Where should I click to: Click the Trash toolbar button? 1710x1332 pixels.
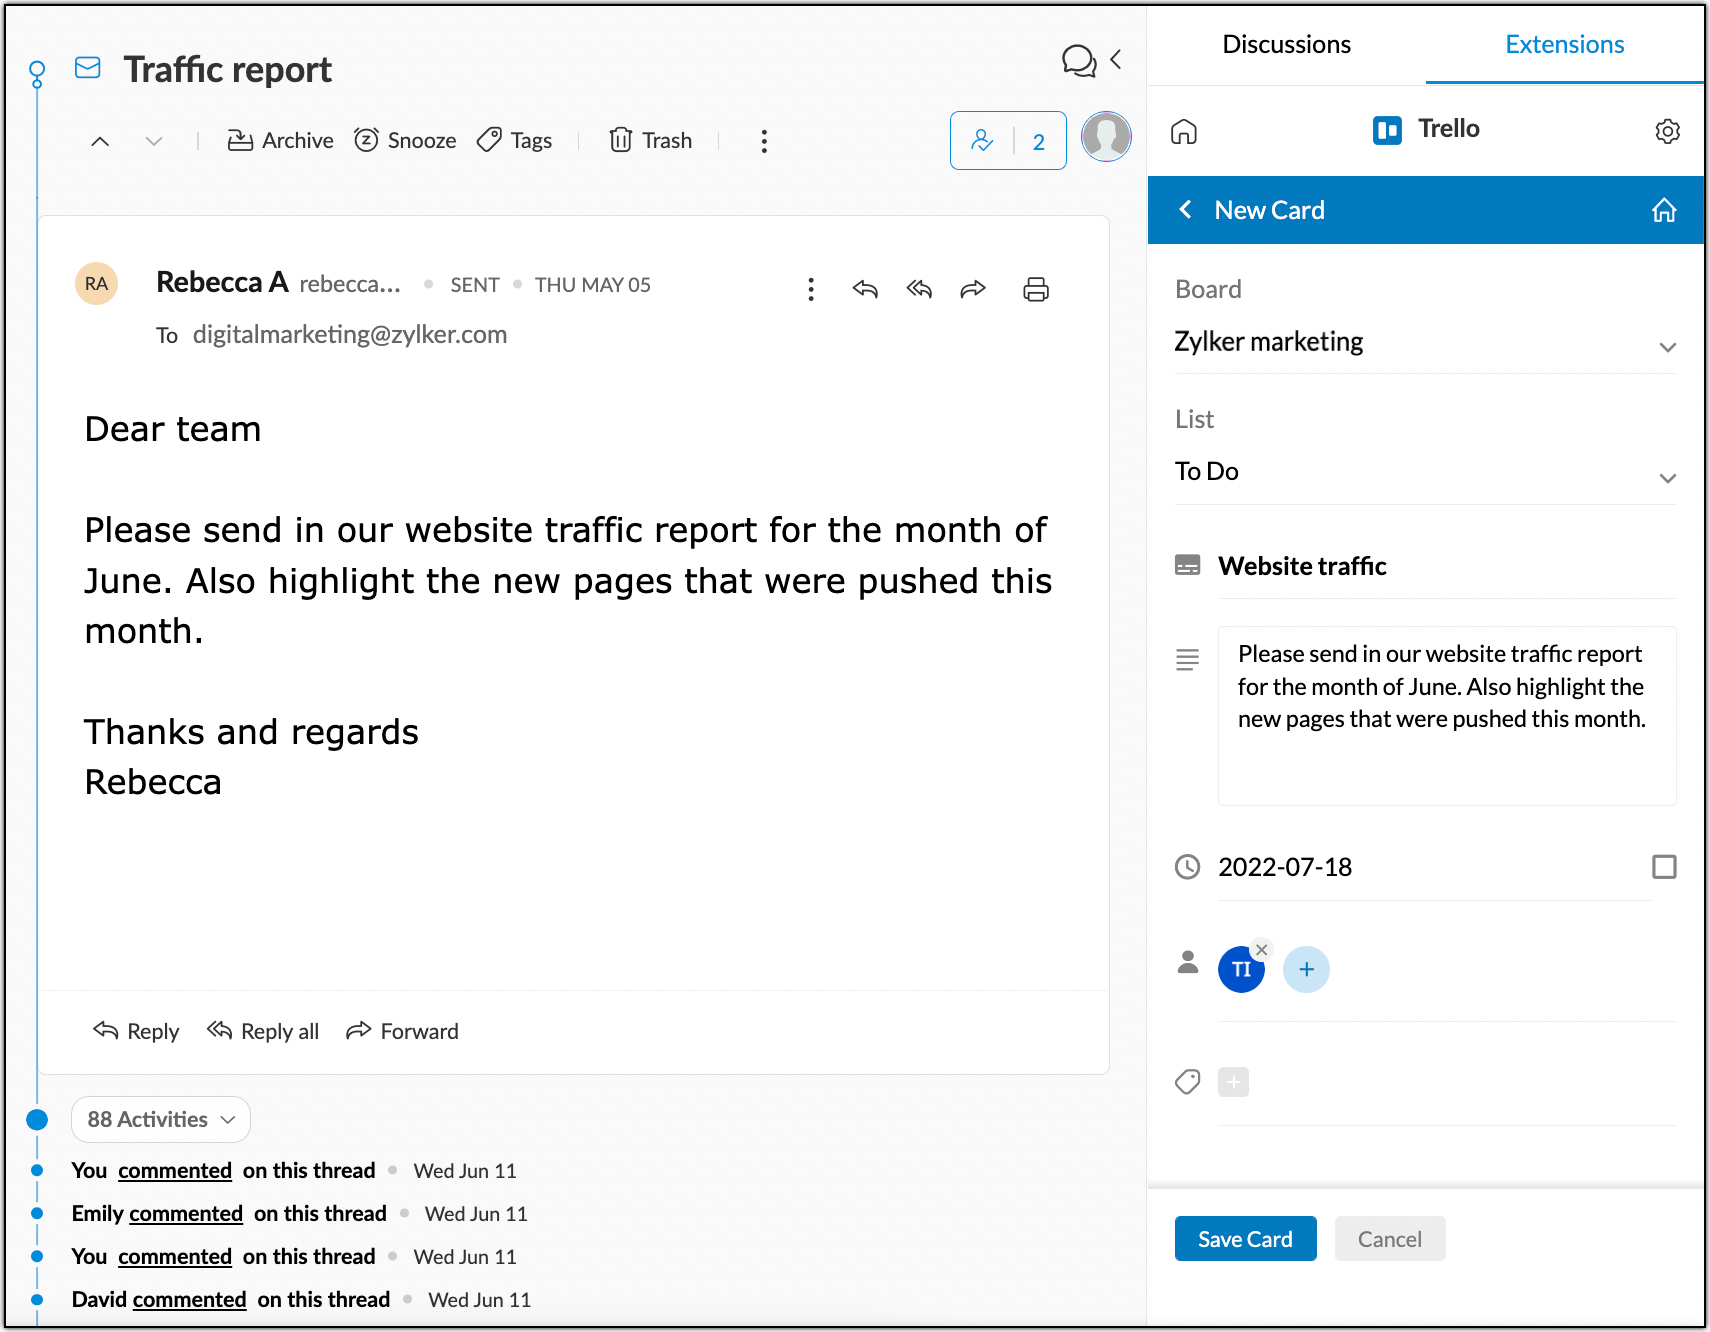pos(651,141)
